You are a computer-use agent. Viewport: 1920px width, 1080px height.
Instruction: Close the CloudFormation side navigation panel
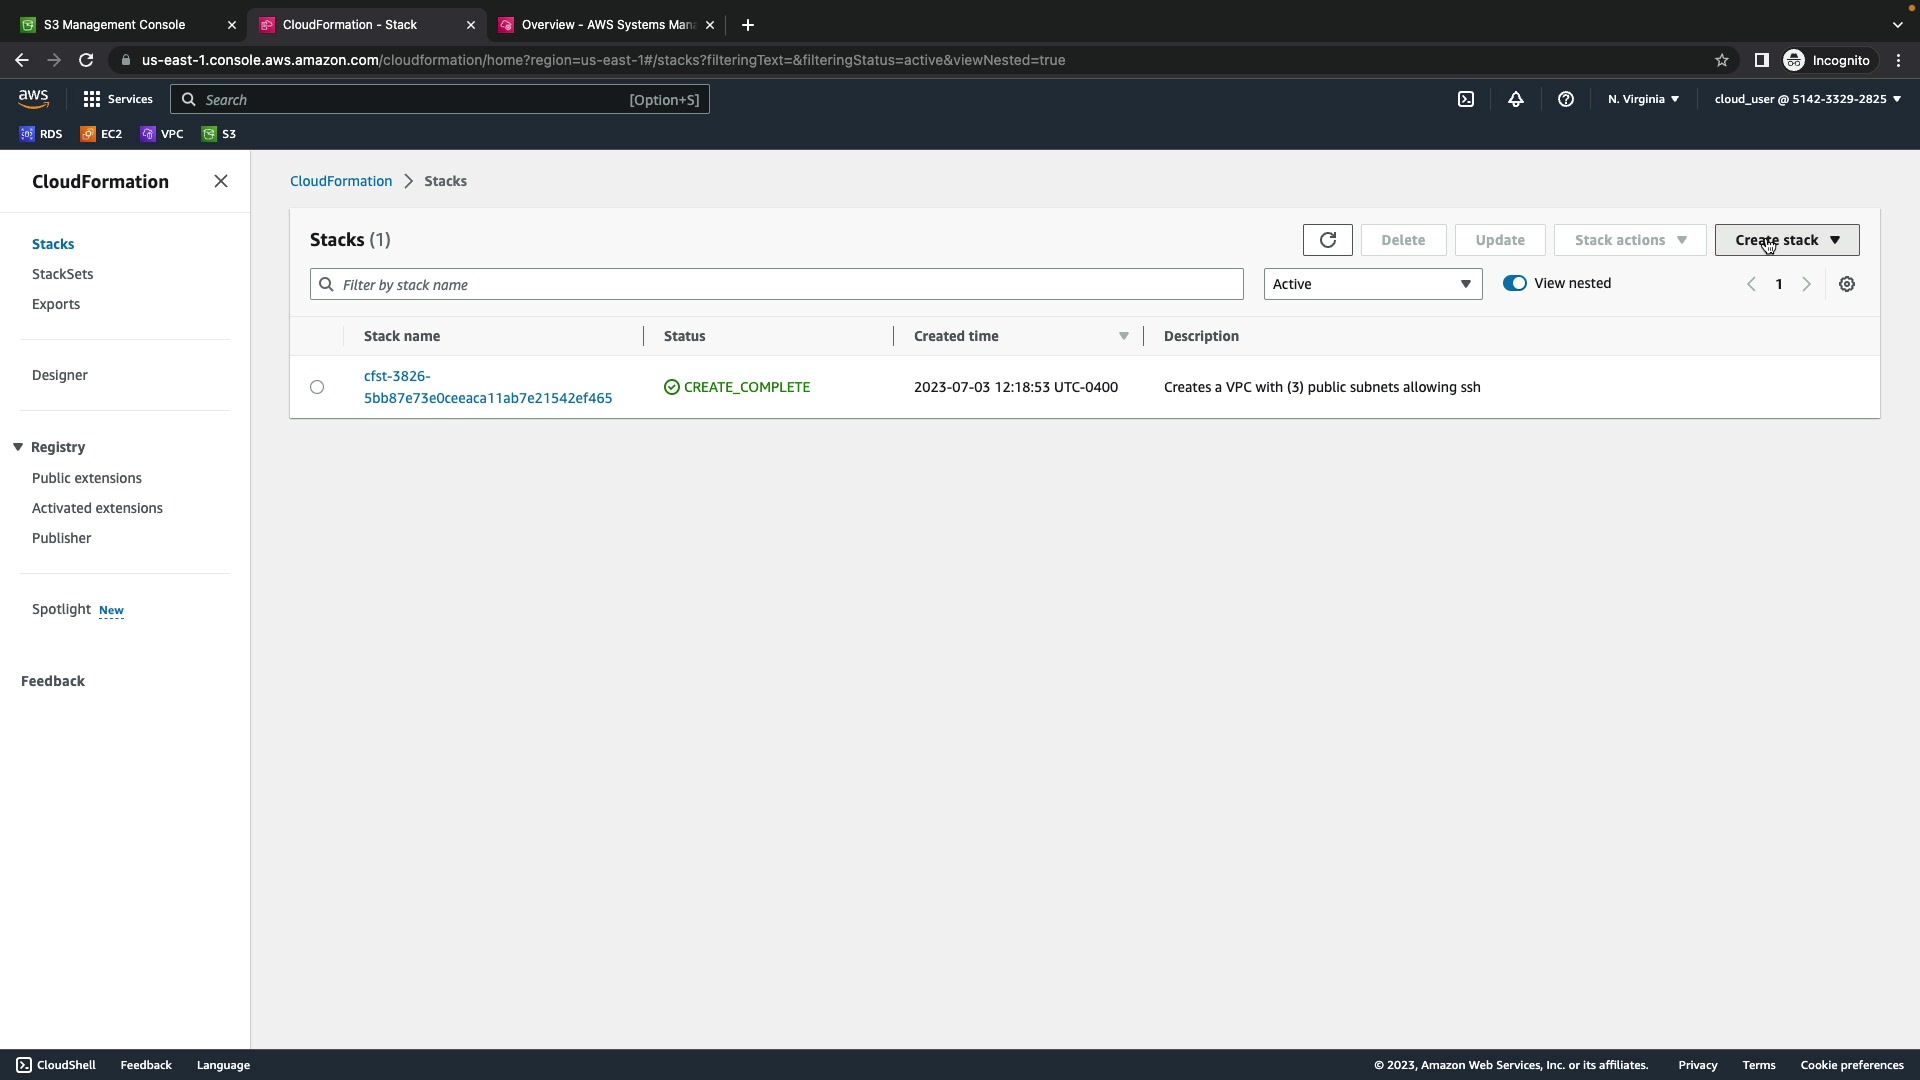click(221, 181)
